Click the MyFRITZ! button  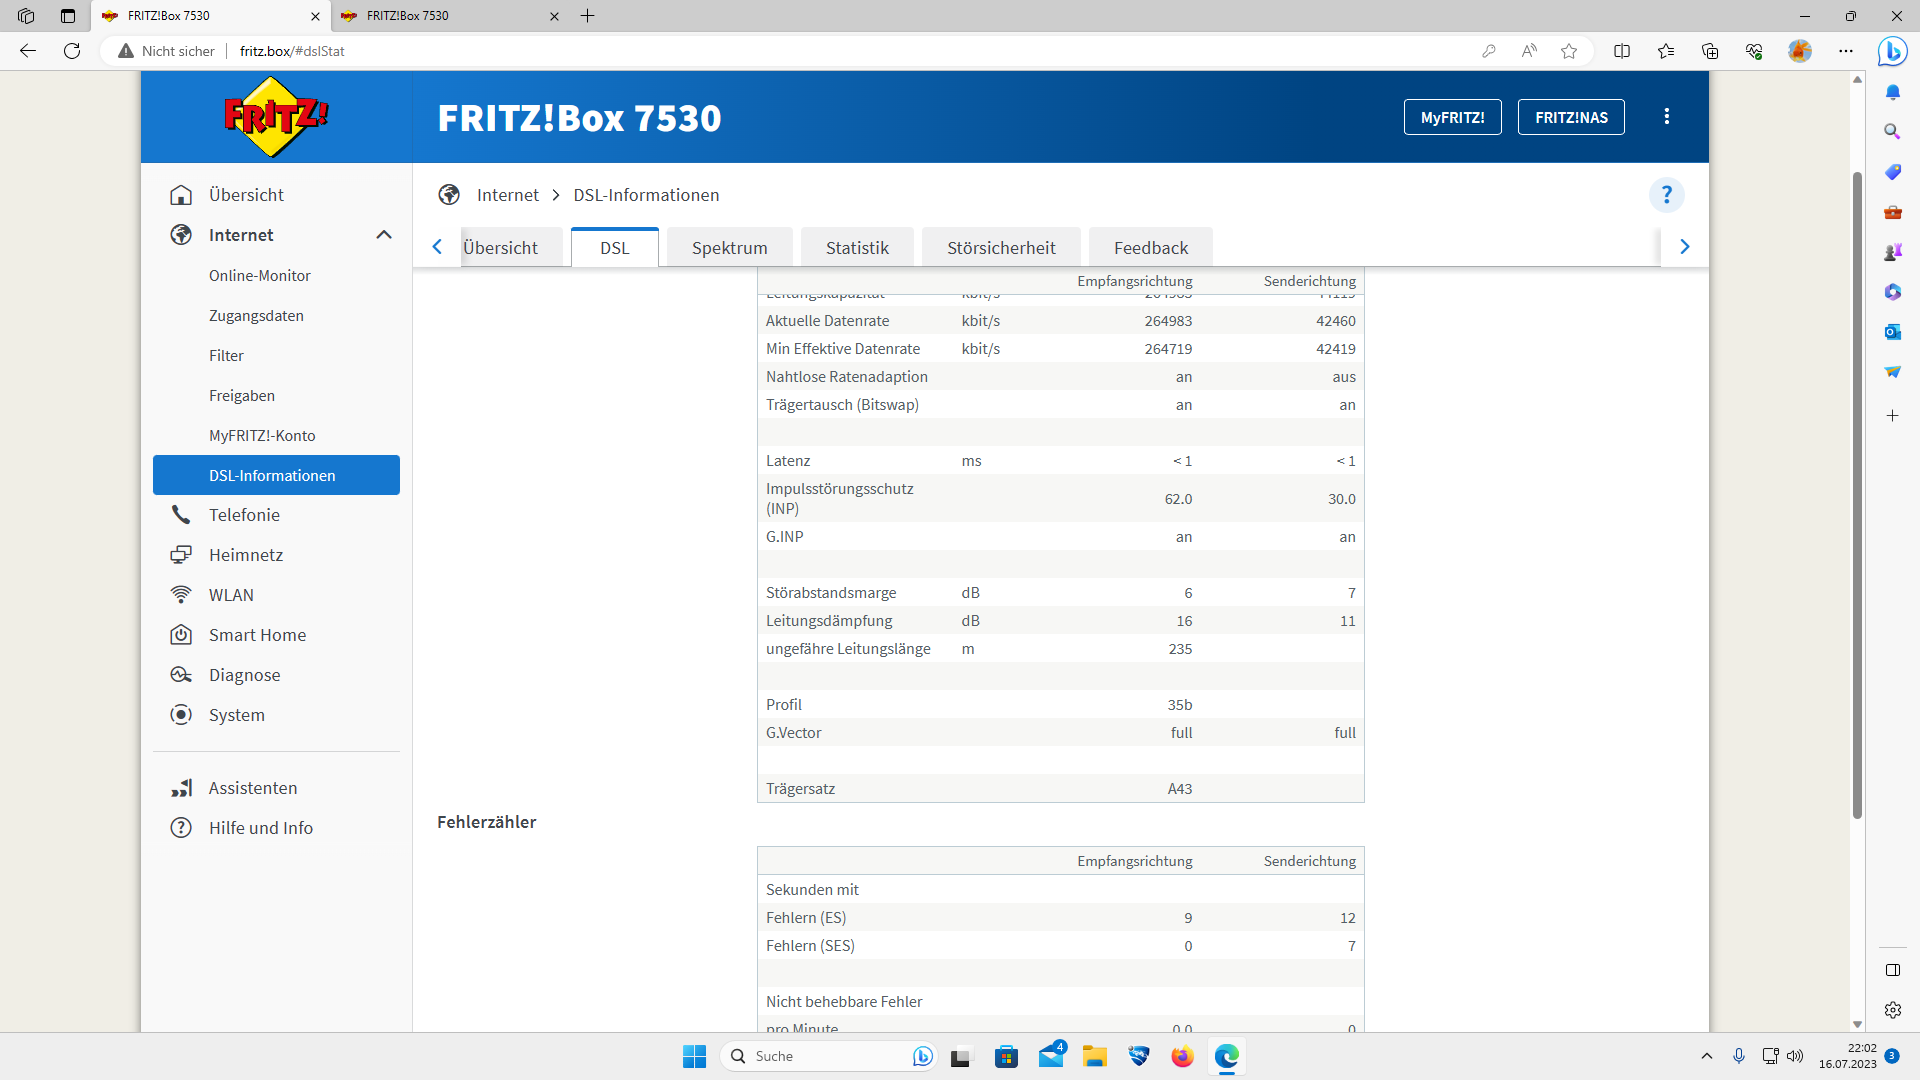pos(1452,116)
